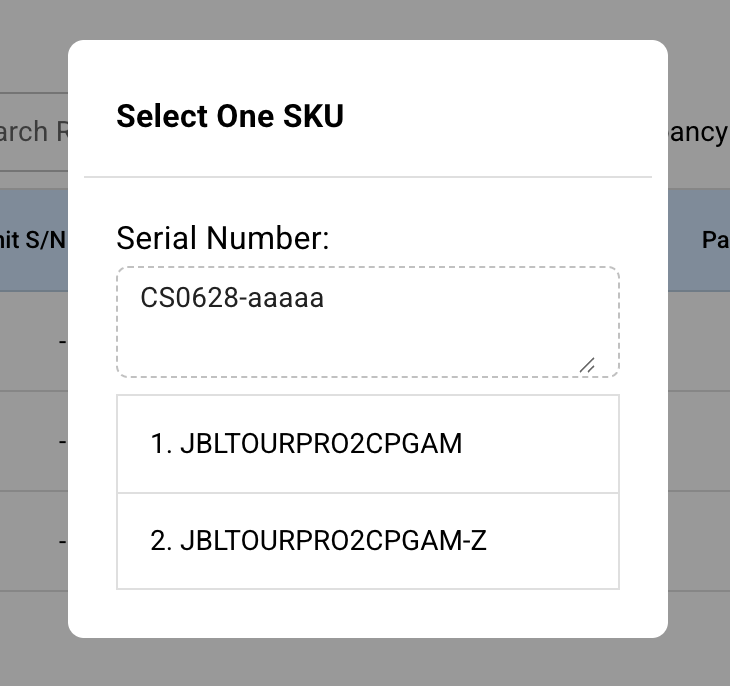Click first row dash under Unit S/N
Screen dimensions: 730x686
pos(62,341)
